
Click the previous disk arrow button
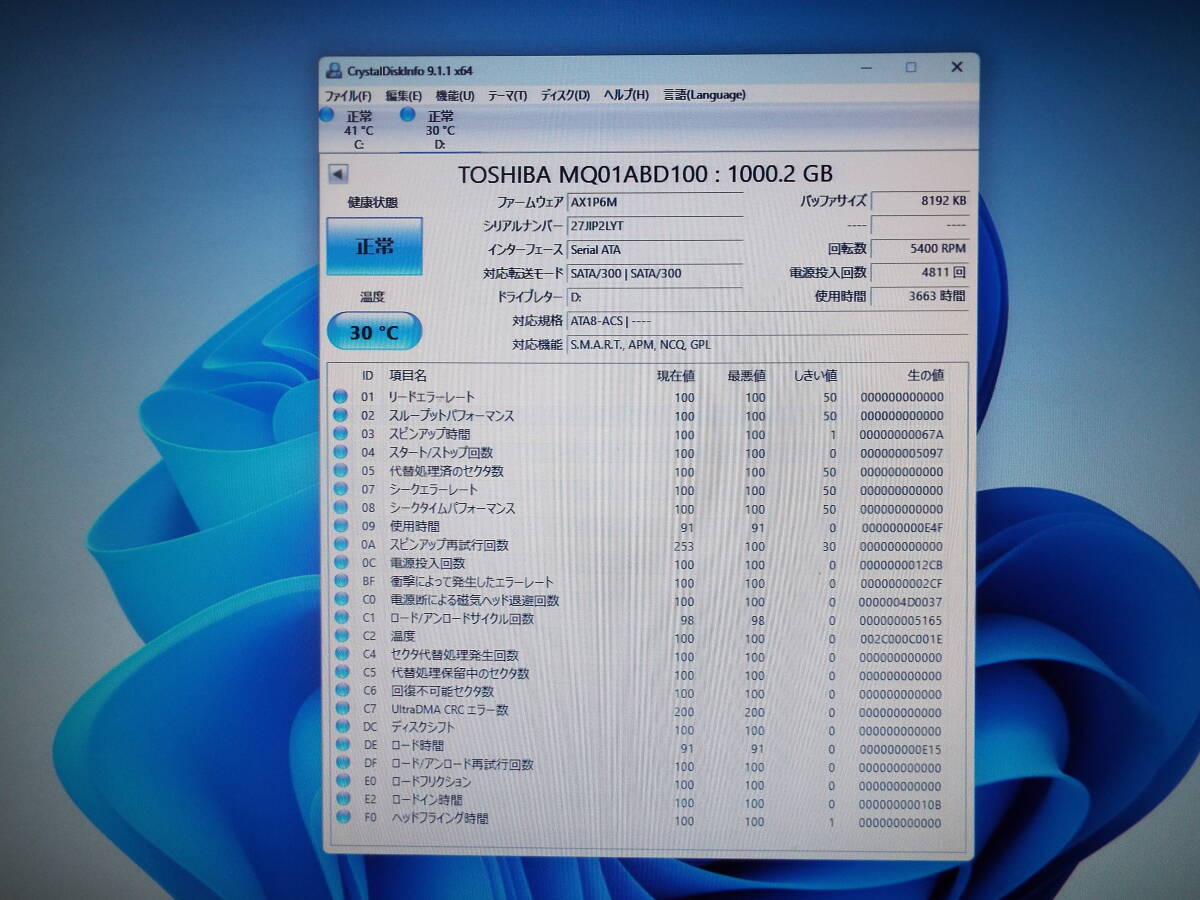[337, 175]
